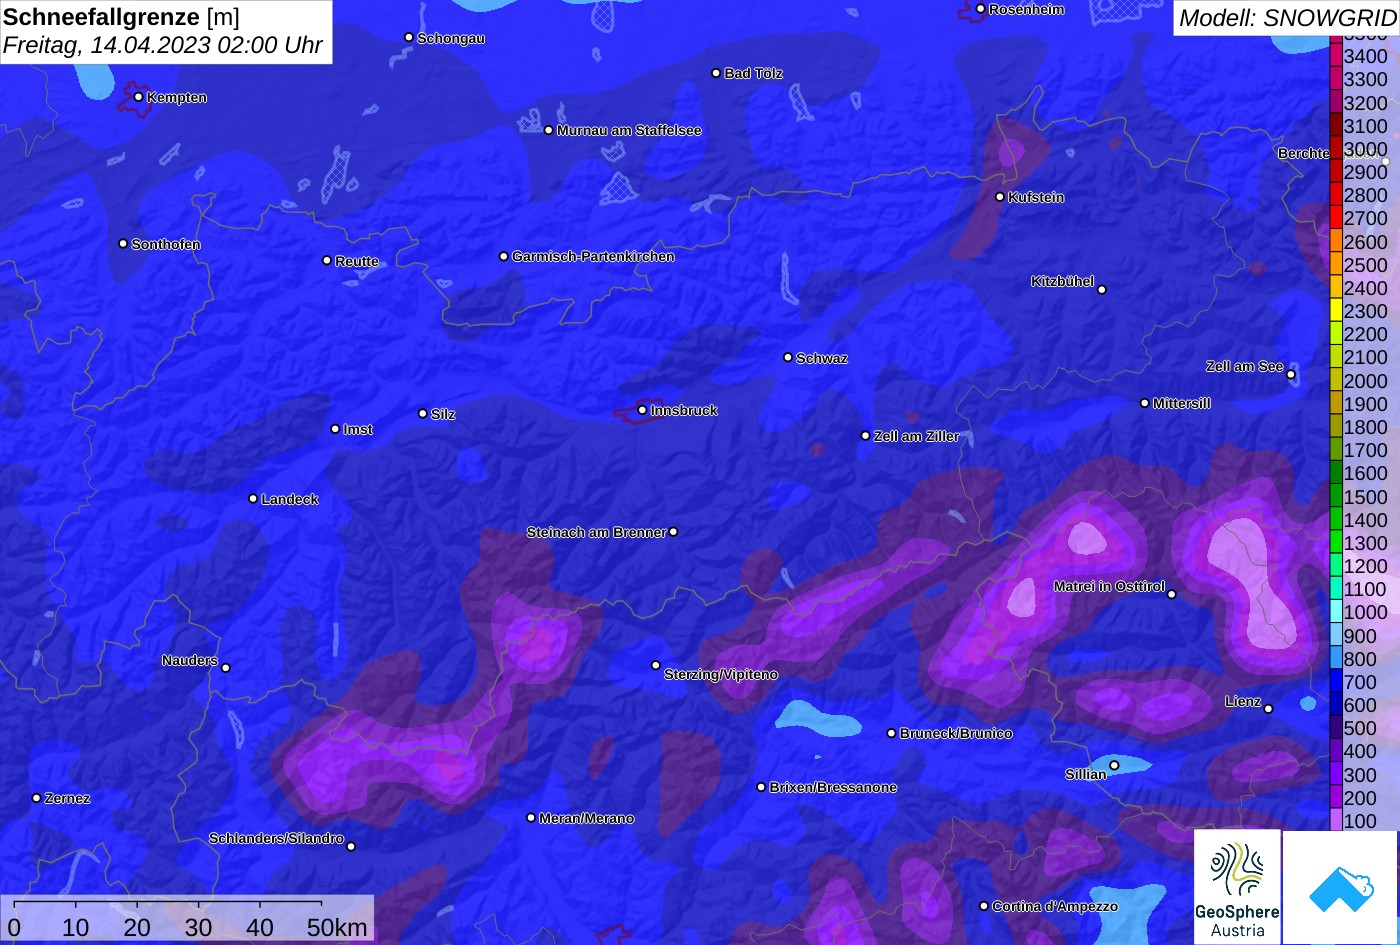Click the 'Garmisch-Partenkirchen' label

click(593, 256)
